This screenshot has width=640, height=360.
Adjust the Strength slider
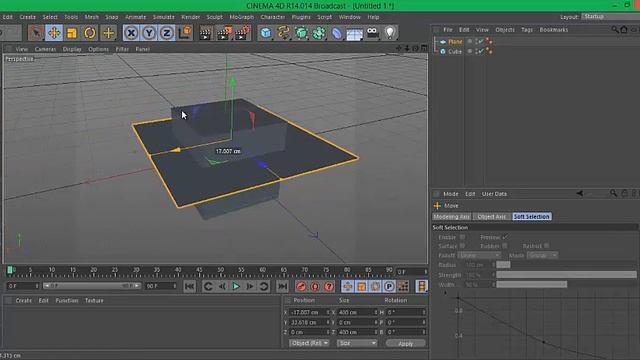566,275
